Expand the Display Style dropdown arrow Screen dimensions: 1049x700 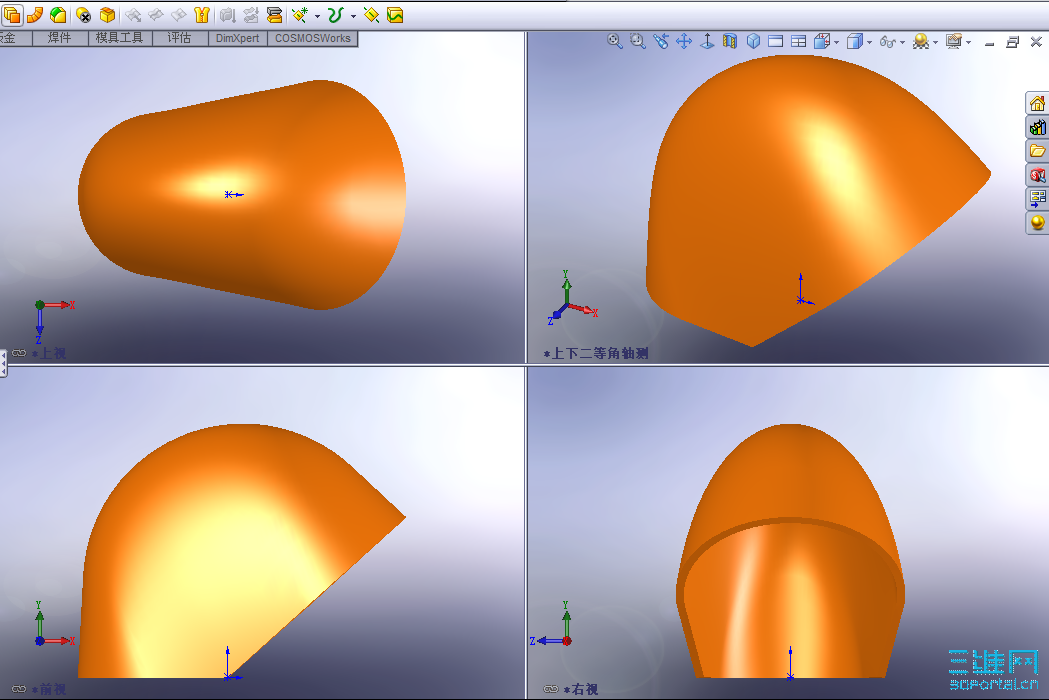tap(869, 42)
